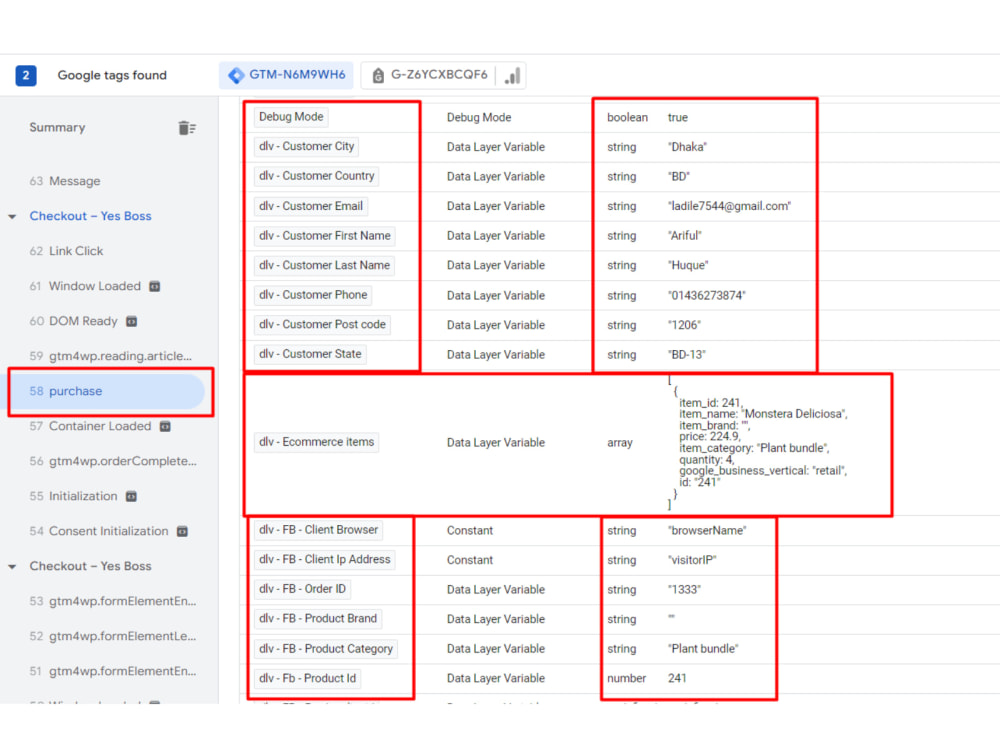Viewport: 1000px width, 750px height.
Task: Open the dlv - FB - Client Ip Address variable
Action: pos(325,559)
